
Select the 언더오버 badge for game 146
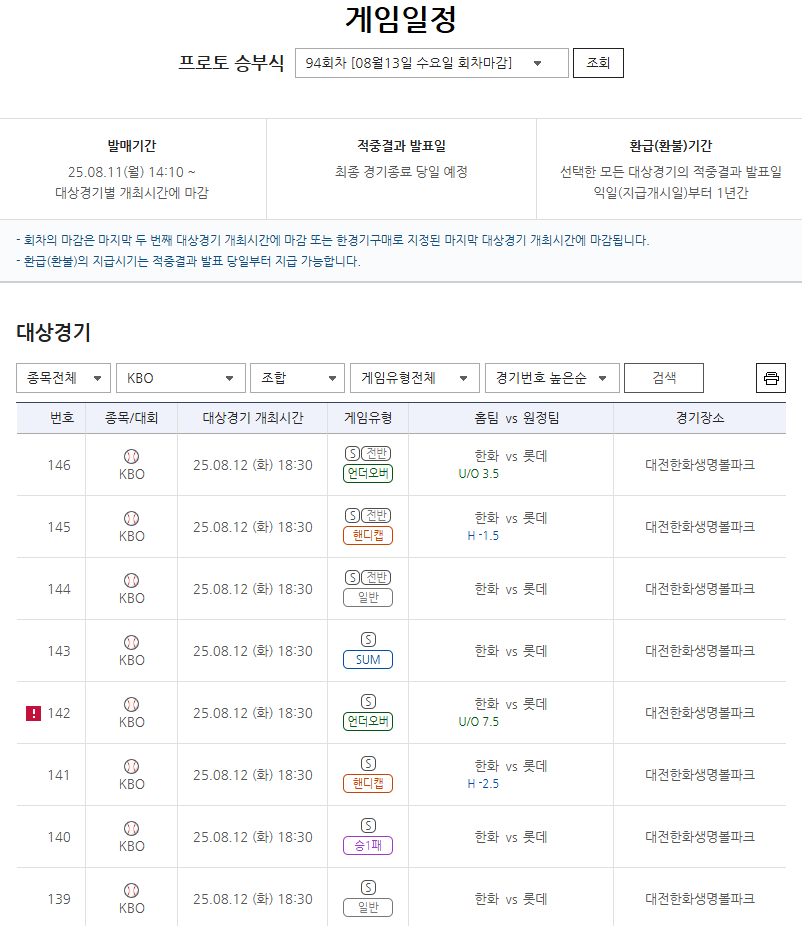pyautogui.click(x=367, y=473)
